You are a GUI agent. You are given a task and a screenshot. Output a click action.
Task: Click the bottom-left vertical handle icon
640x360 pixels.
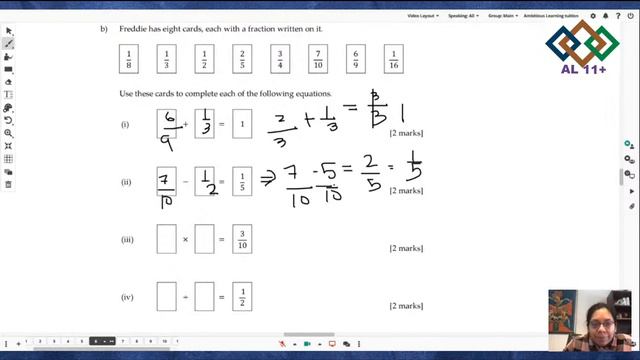6,344
